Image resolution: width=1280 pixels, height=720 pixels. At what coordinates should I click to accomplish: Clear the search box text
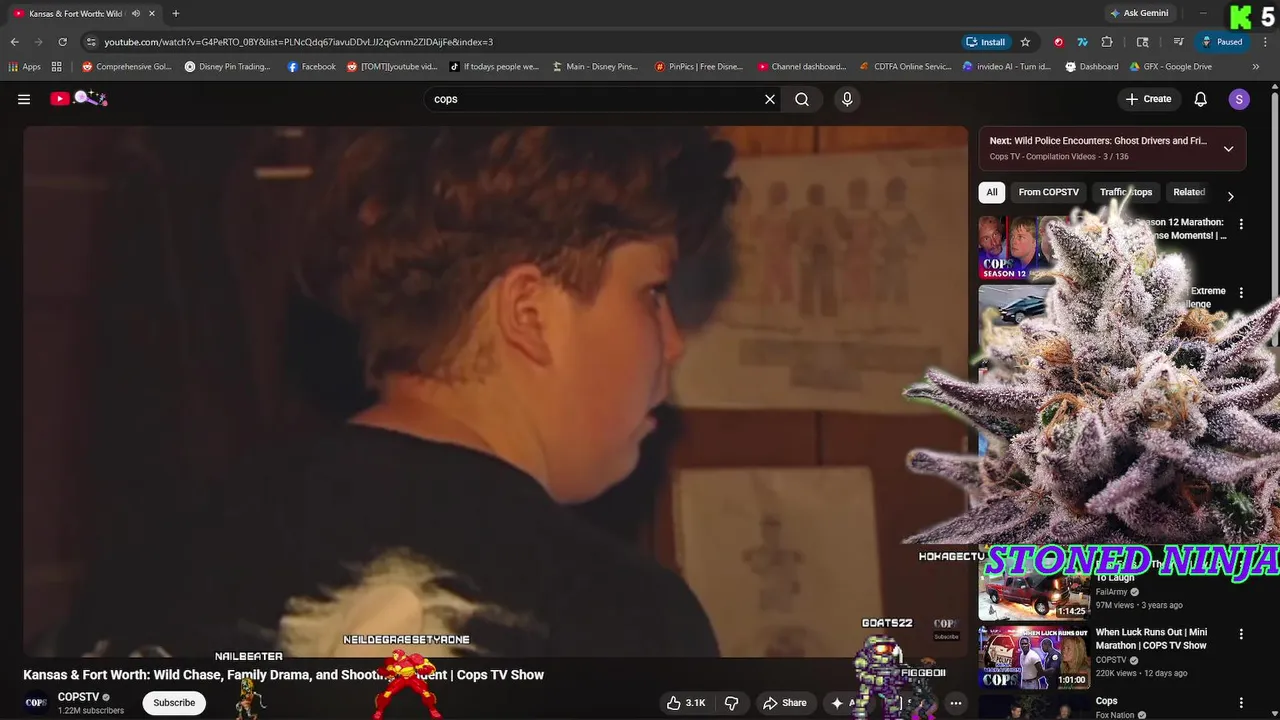[770, 99]
